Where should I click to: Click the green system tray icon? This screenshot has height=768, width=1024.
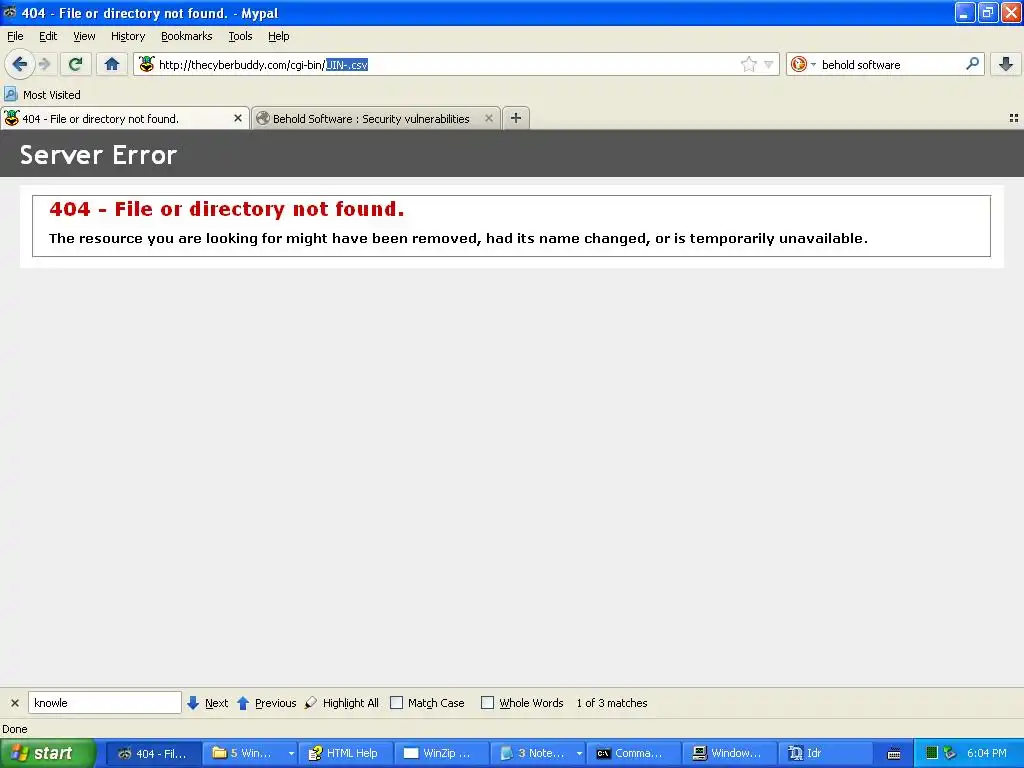(x=932, y=753)
